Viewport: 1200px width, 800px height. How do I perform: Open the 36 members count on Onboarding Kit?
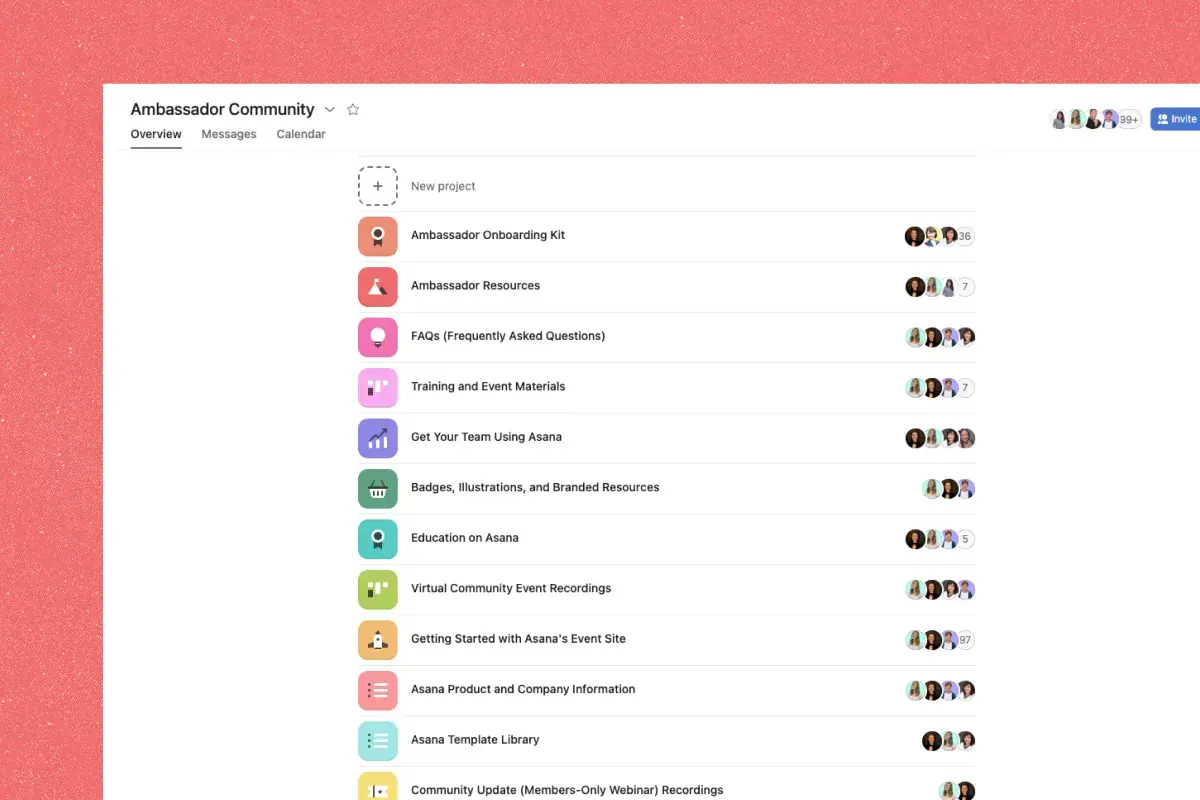coord(963,236)
